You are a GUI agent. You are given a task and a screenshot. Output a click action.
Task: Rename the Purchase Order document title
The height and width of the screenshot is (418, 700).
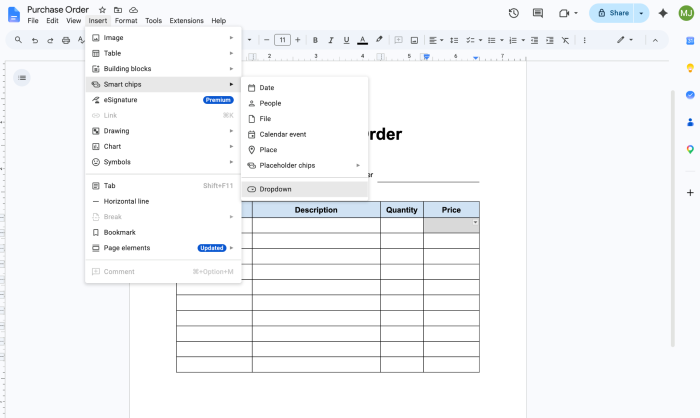[x=58, y=9]
